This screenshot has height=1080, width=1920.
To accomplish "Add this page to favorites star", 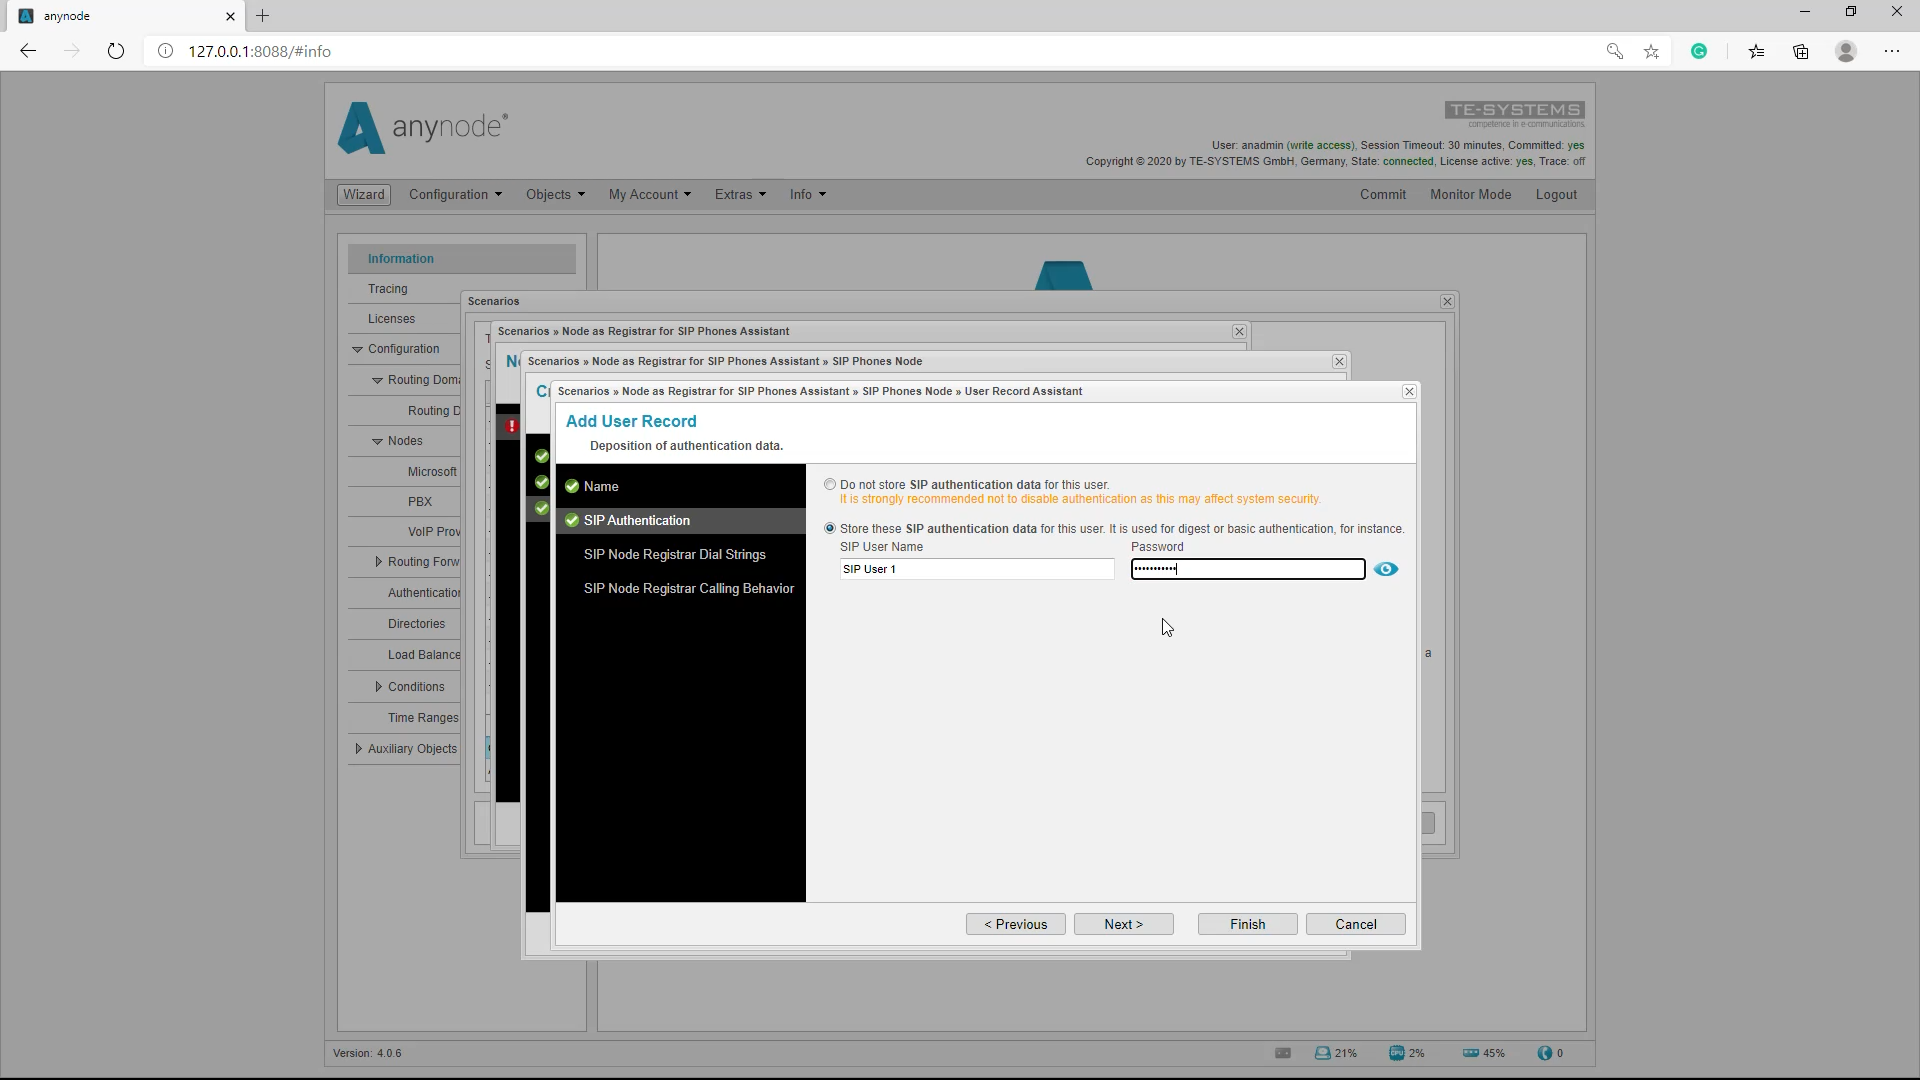I will [1651, 51].
